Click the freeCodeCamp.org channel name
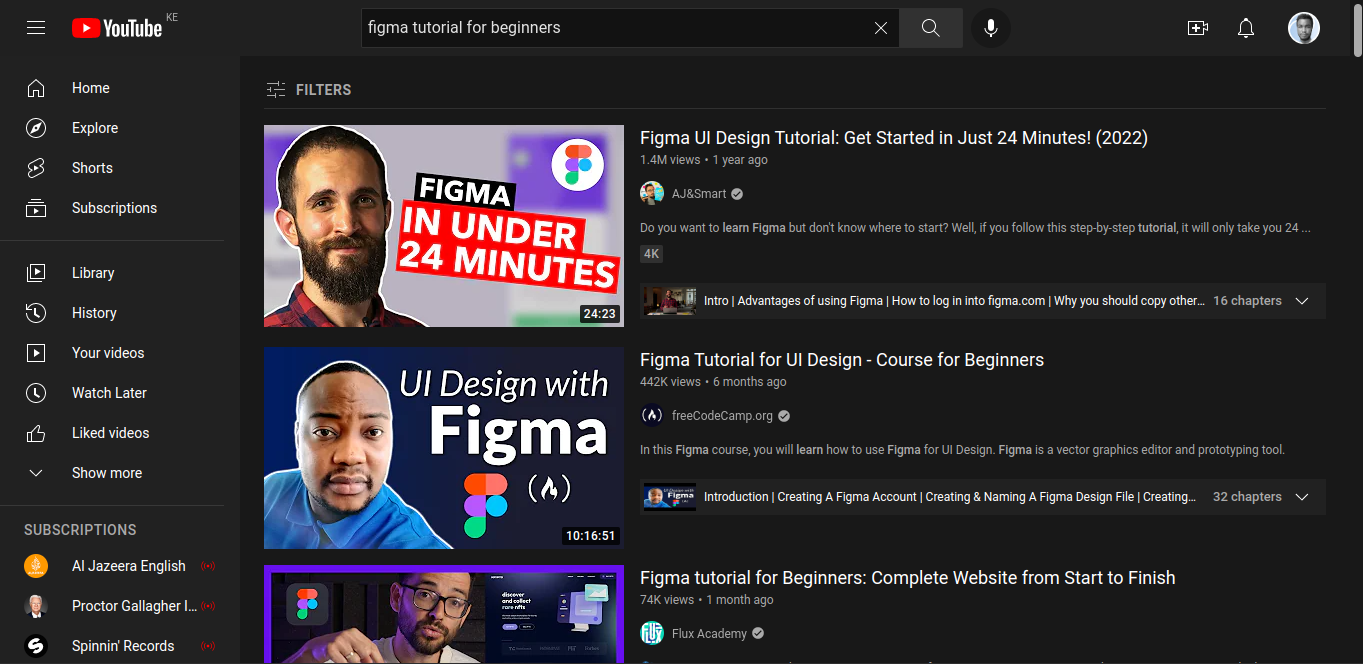 (x=722, y=416)
